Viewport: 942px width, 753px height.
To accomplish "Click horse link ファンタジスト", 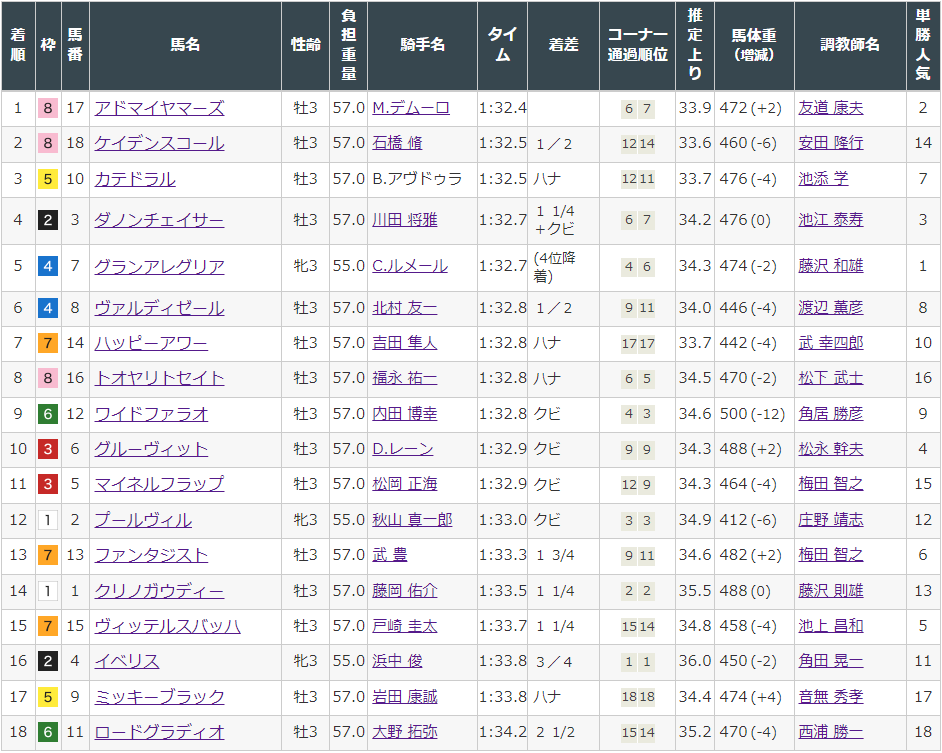I will point(151,555).
